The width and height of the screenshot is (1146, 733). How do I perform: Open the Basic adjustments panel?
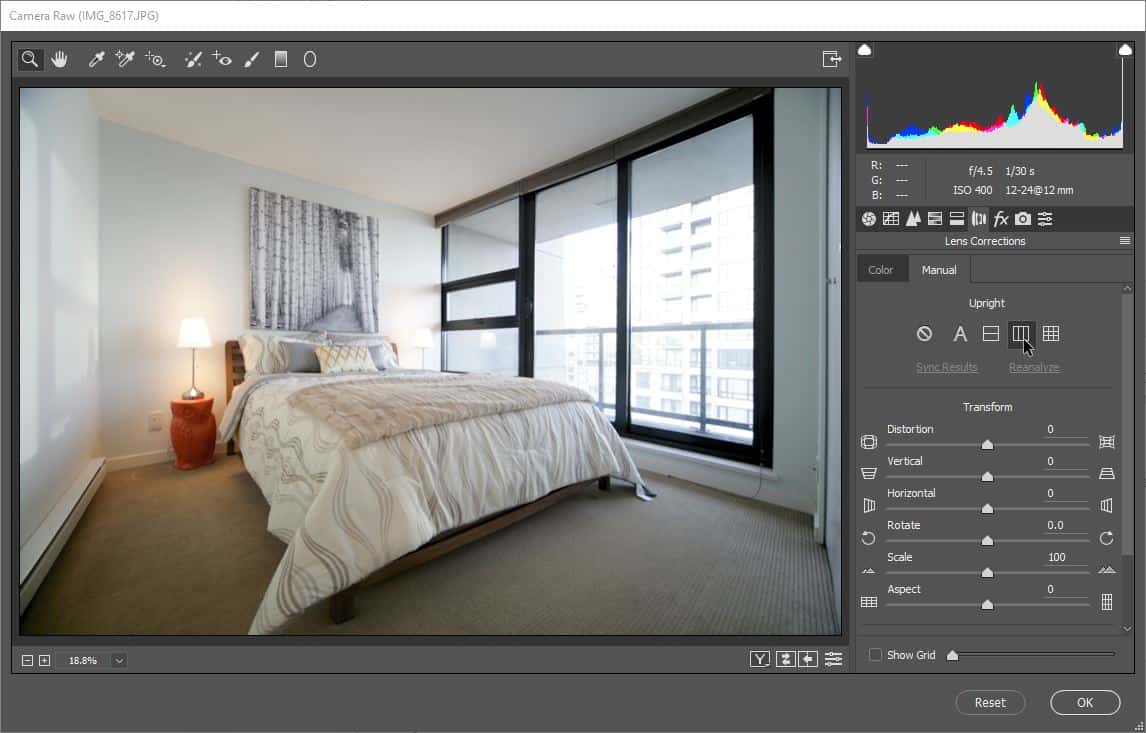(867, 218)
